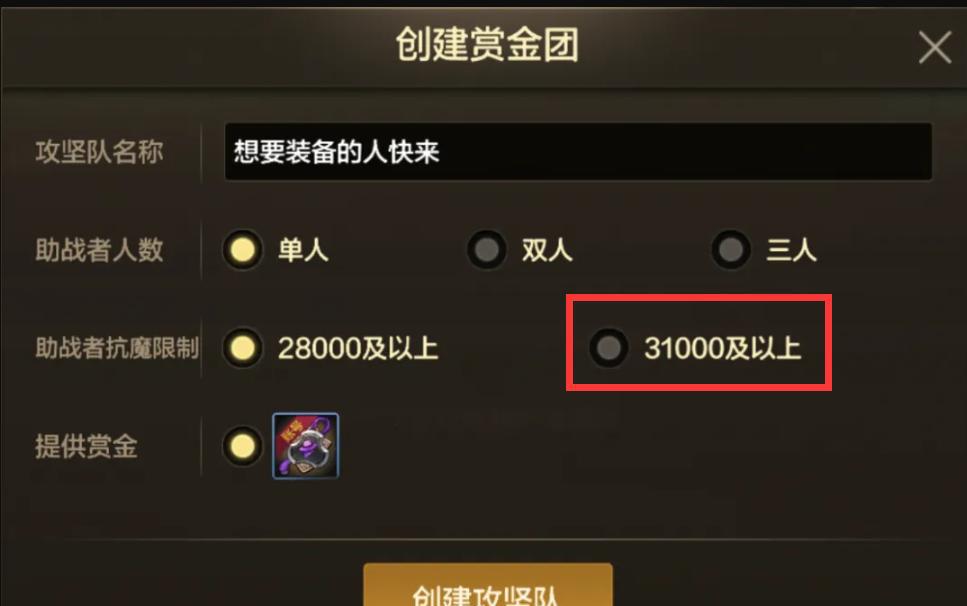Click the 助战者抗魔限制 row label

[x=117, y=348]
